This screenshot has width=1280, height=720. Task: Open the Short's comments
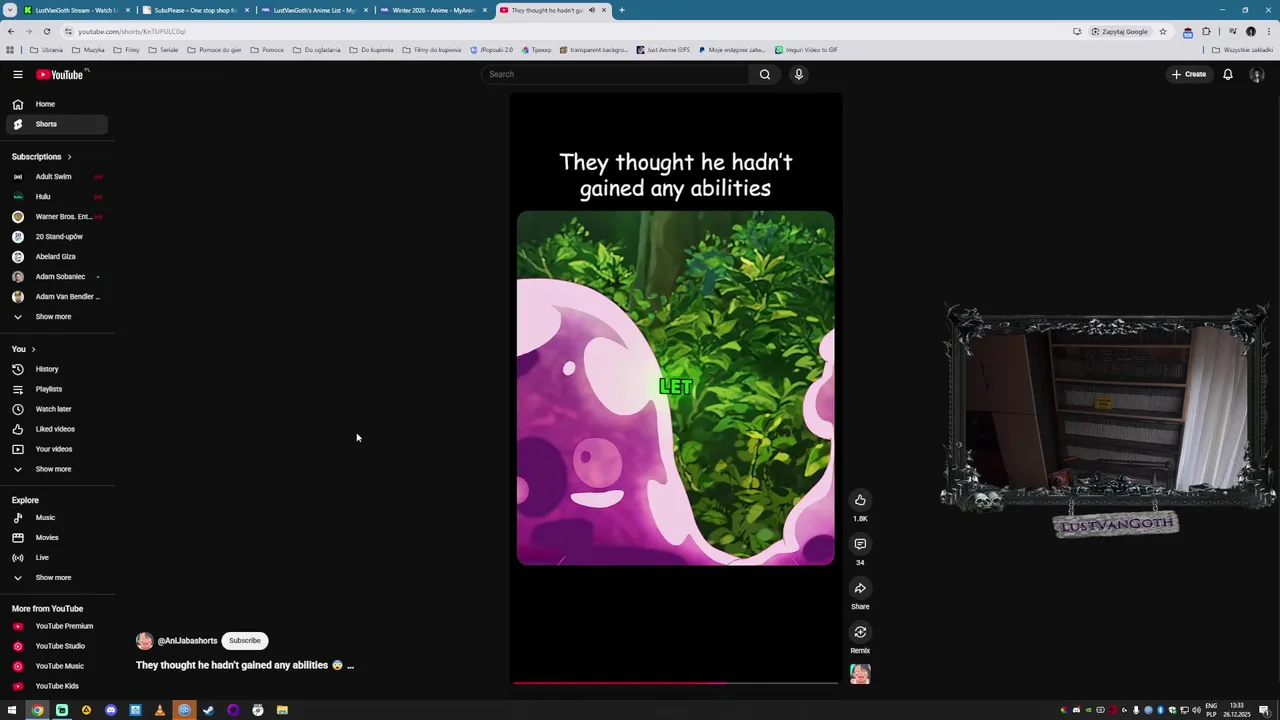[x=860, y=544]
